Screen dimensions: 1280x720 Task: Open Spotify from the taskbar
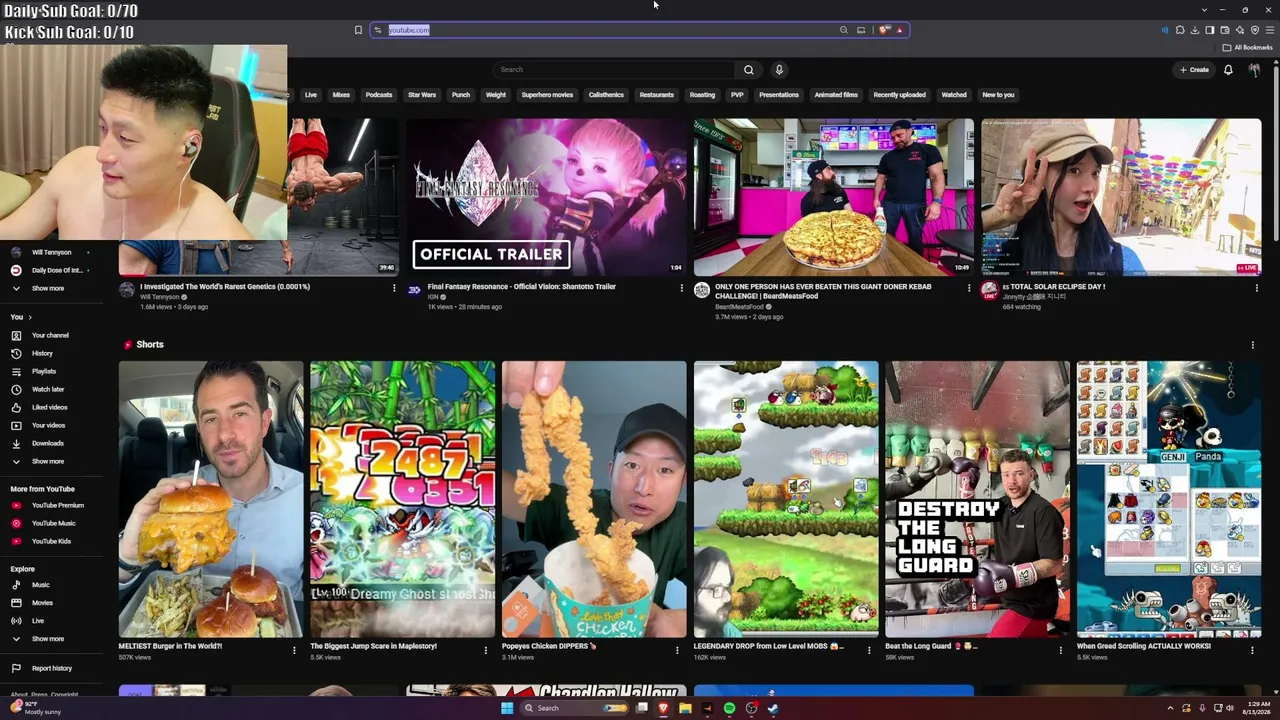[x=729, y=708]
